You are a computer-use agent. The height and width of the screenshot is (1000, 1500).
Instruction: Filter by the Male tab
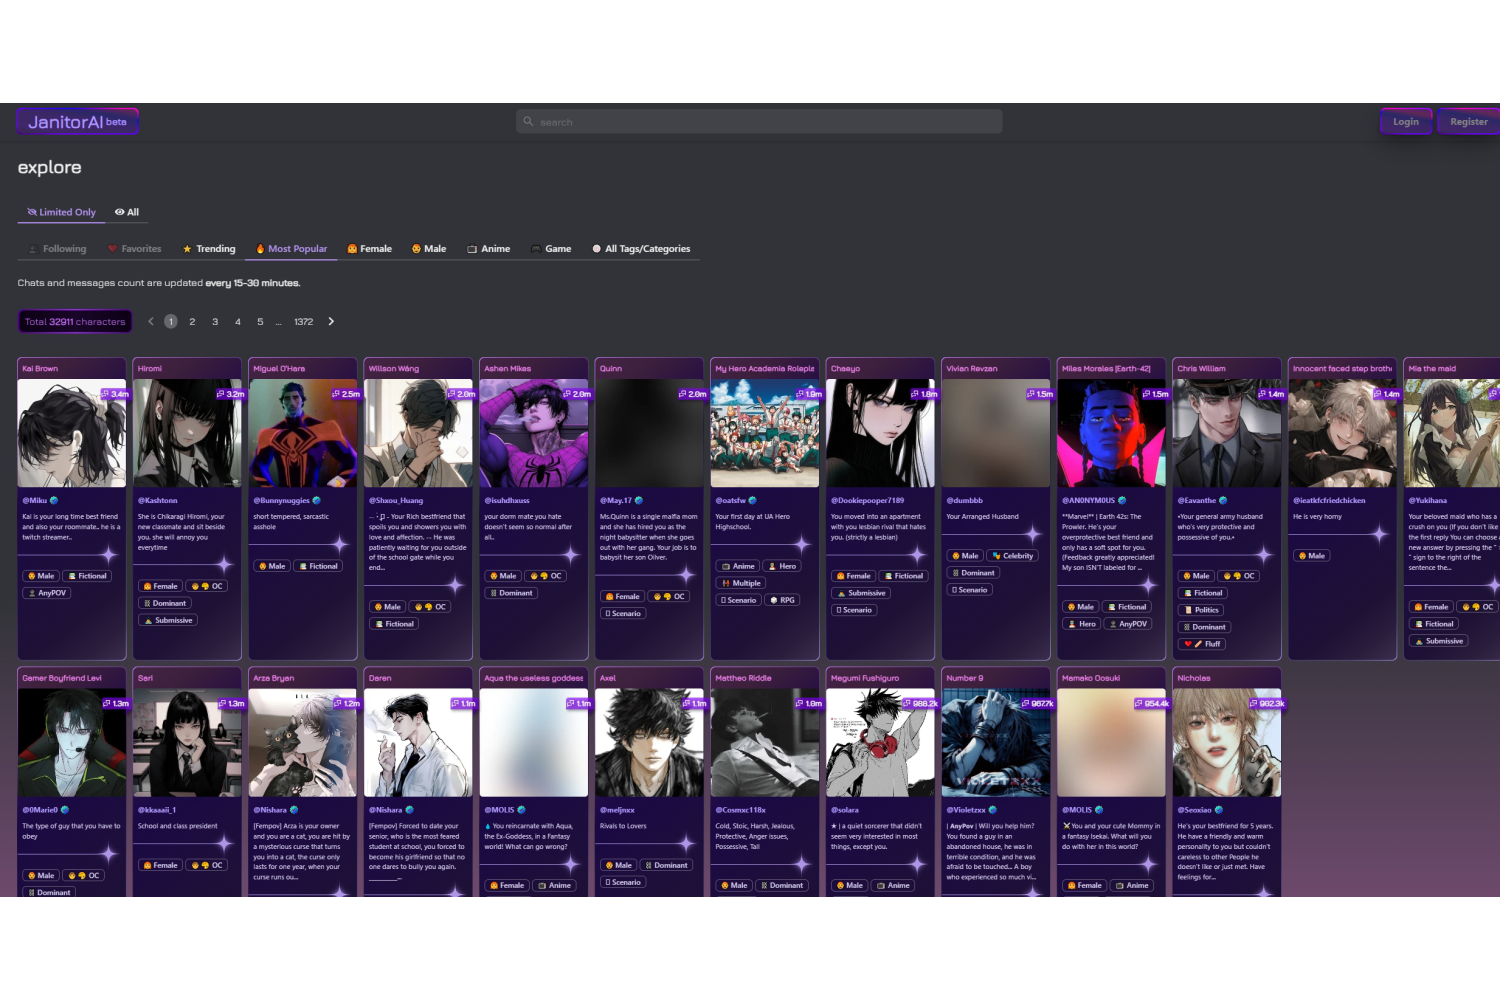pyautogui.click(x=429, y=249)
